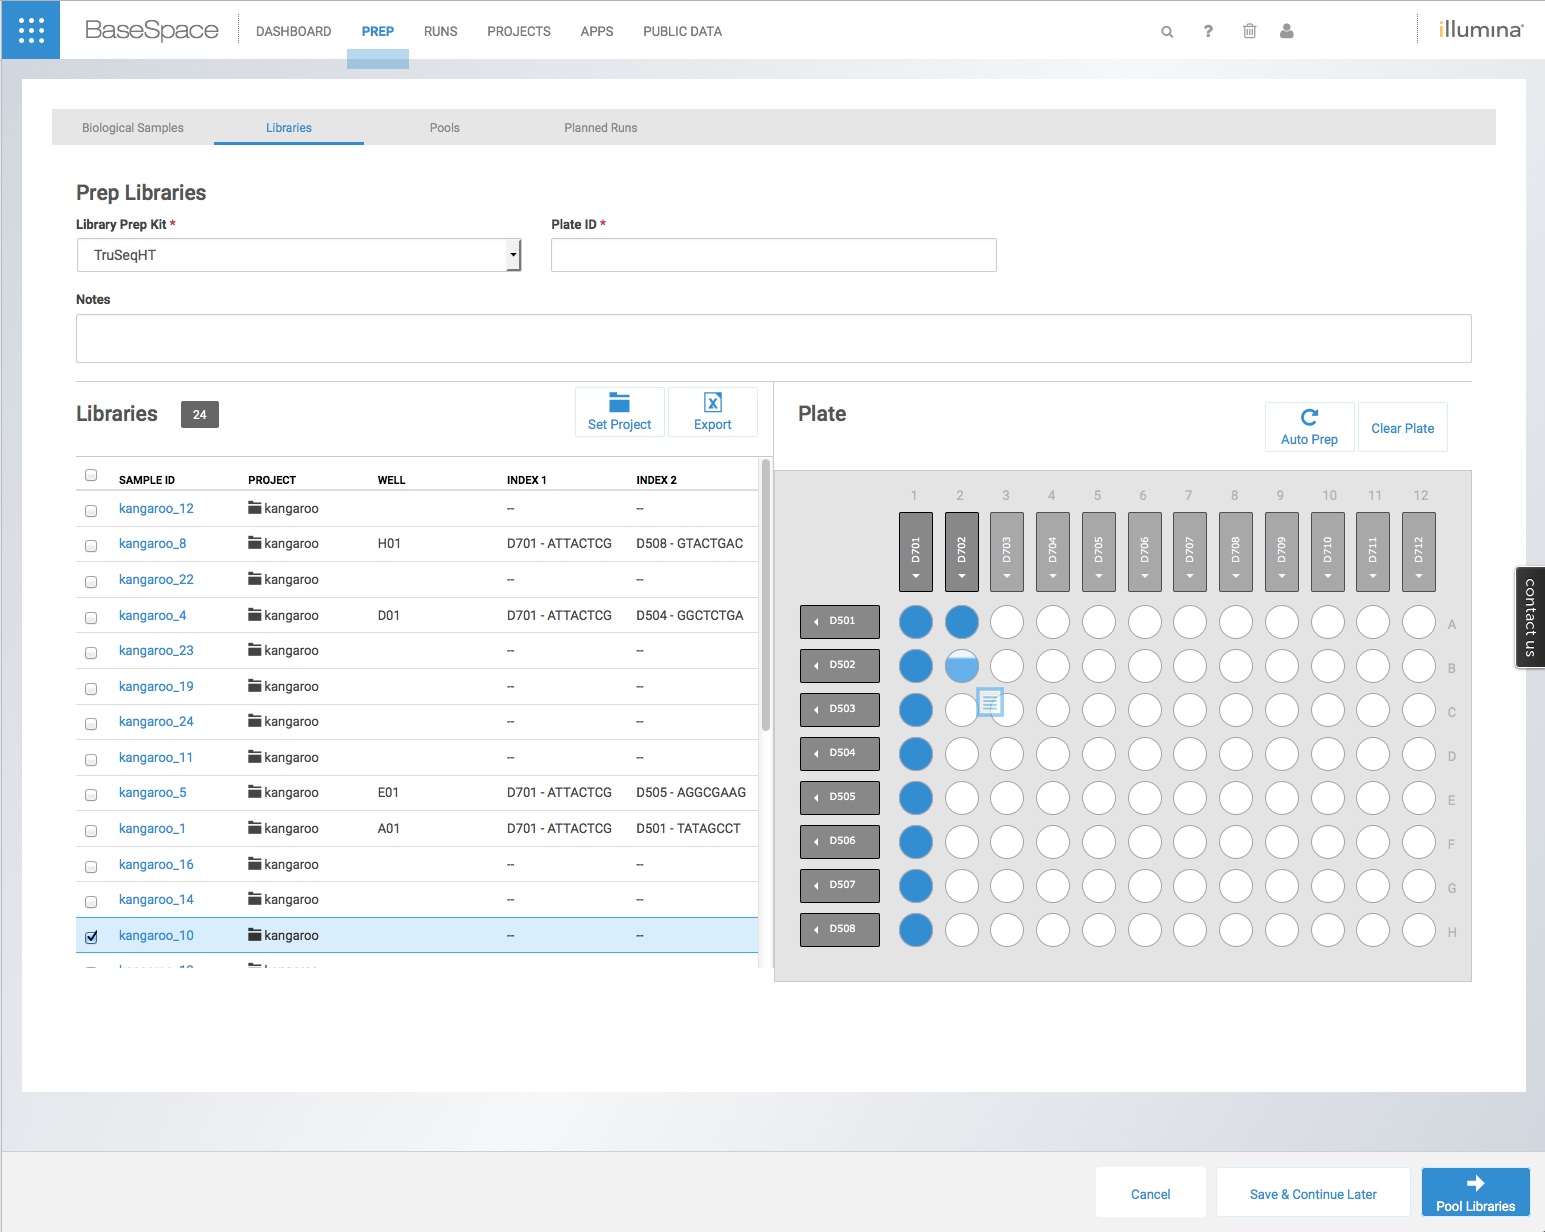Viewport: 1545px width, 1232px height.
Task: Click the Cancel button
Action: pos(1150,1193)
